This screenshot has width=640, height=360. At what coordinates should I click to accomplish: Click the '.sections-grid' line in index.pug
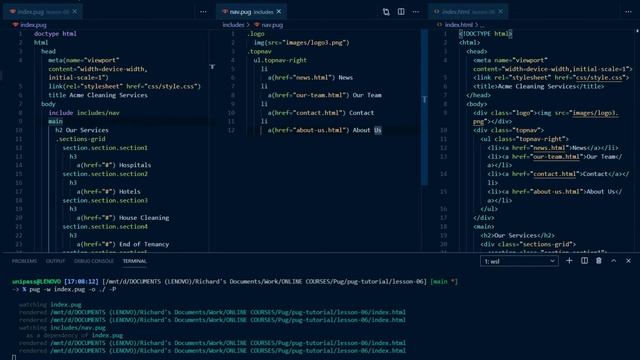(x=80, y=139)
